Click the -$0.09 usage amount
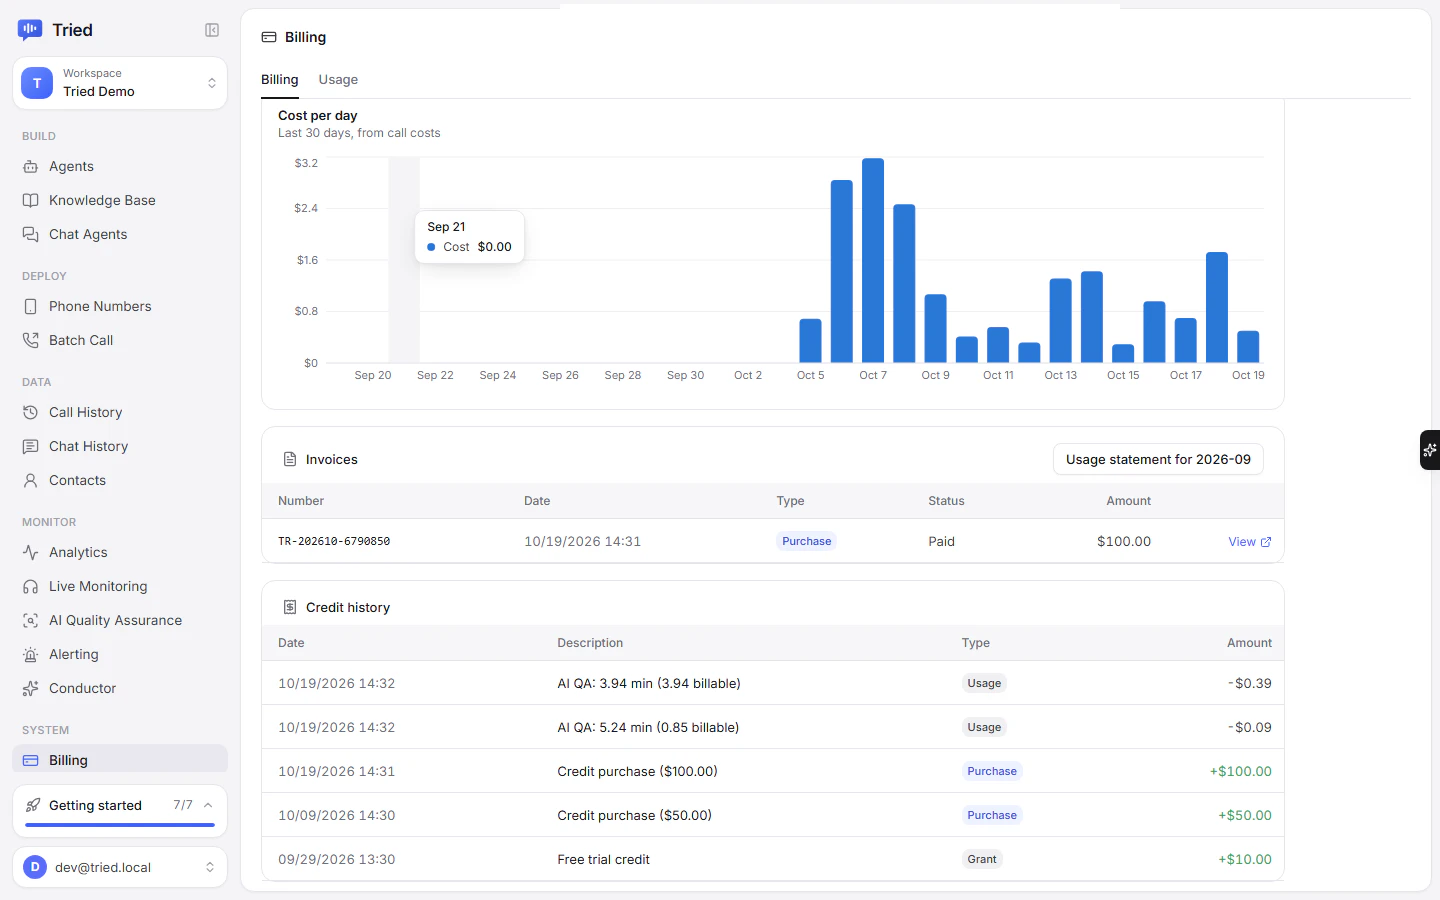 (x=1250, y=727)
